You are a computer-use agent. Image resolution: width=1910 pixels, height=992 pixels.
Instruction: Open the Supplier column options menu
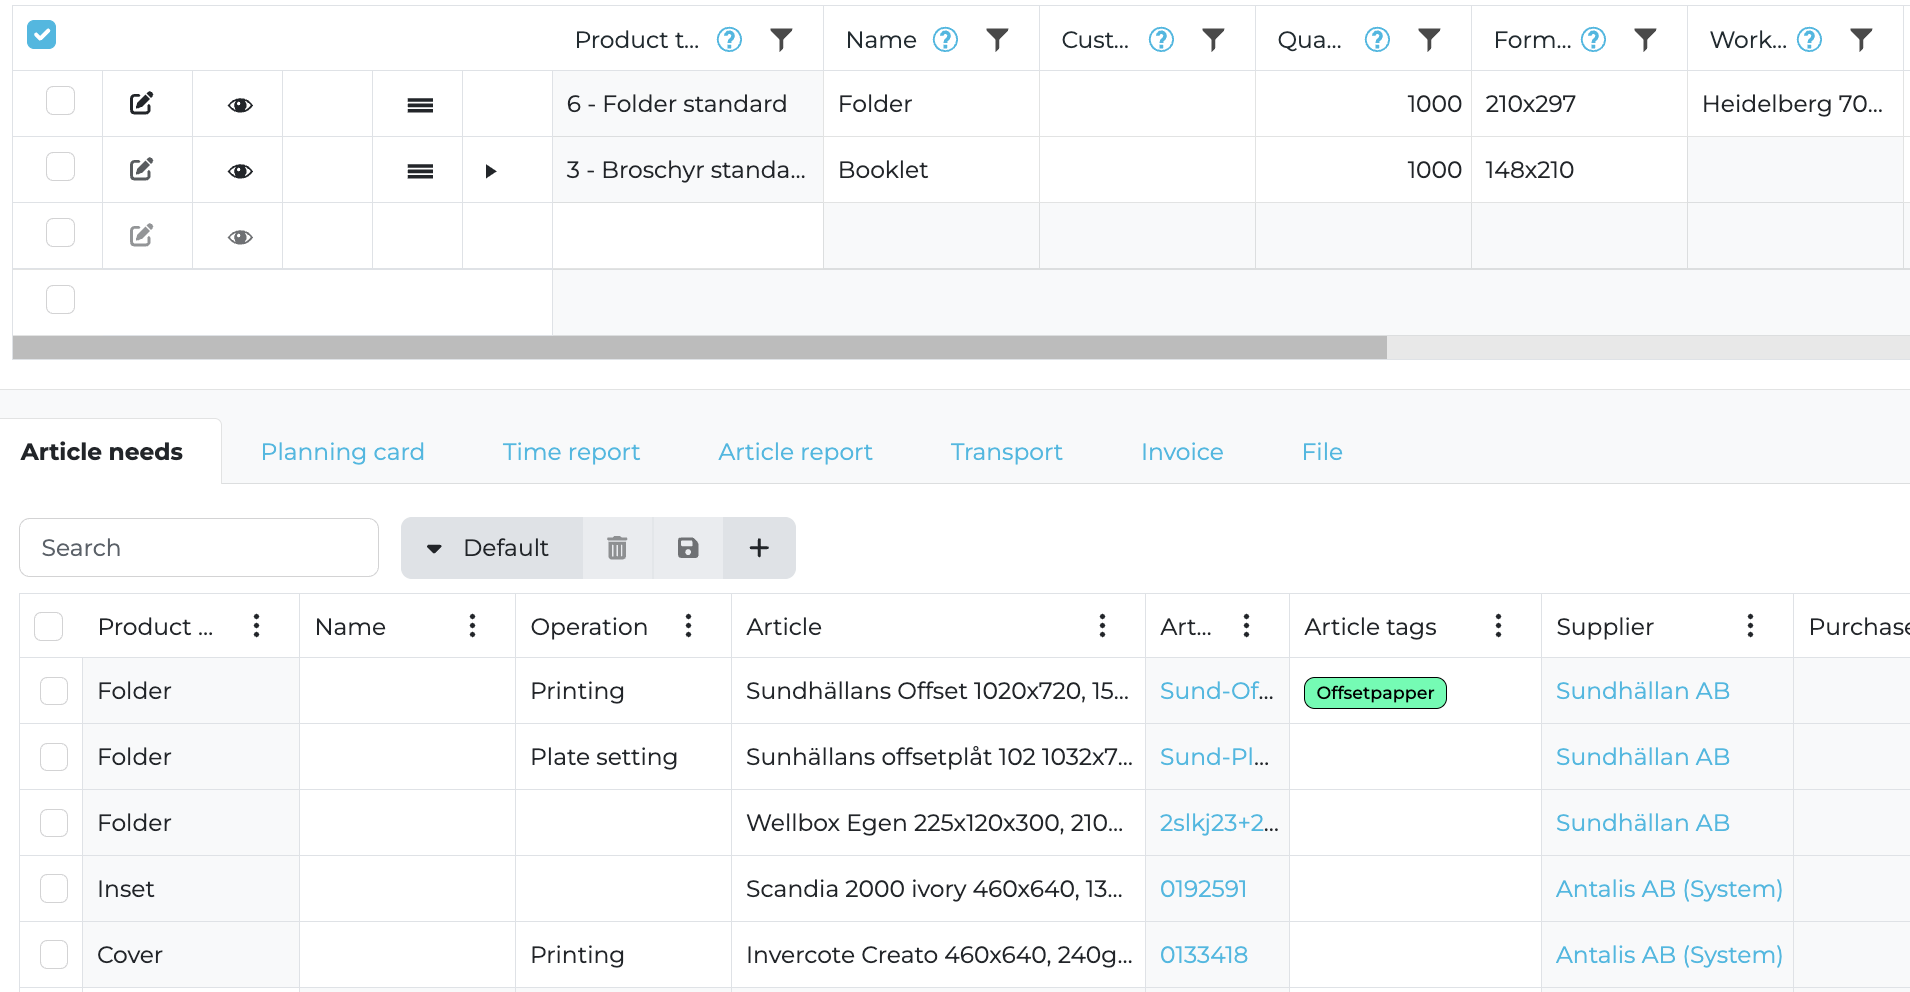tap(1750, 626)
